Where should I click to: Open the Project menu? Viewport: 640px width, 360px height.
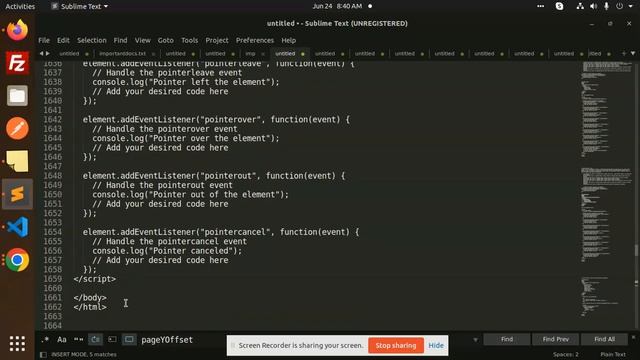point(217,40)
